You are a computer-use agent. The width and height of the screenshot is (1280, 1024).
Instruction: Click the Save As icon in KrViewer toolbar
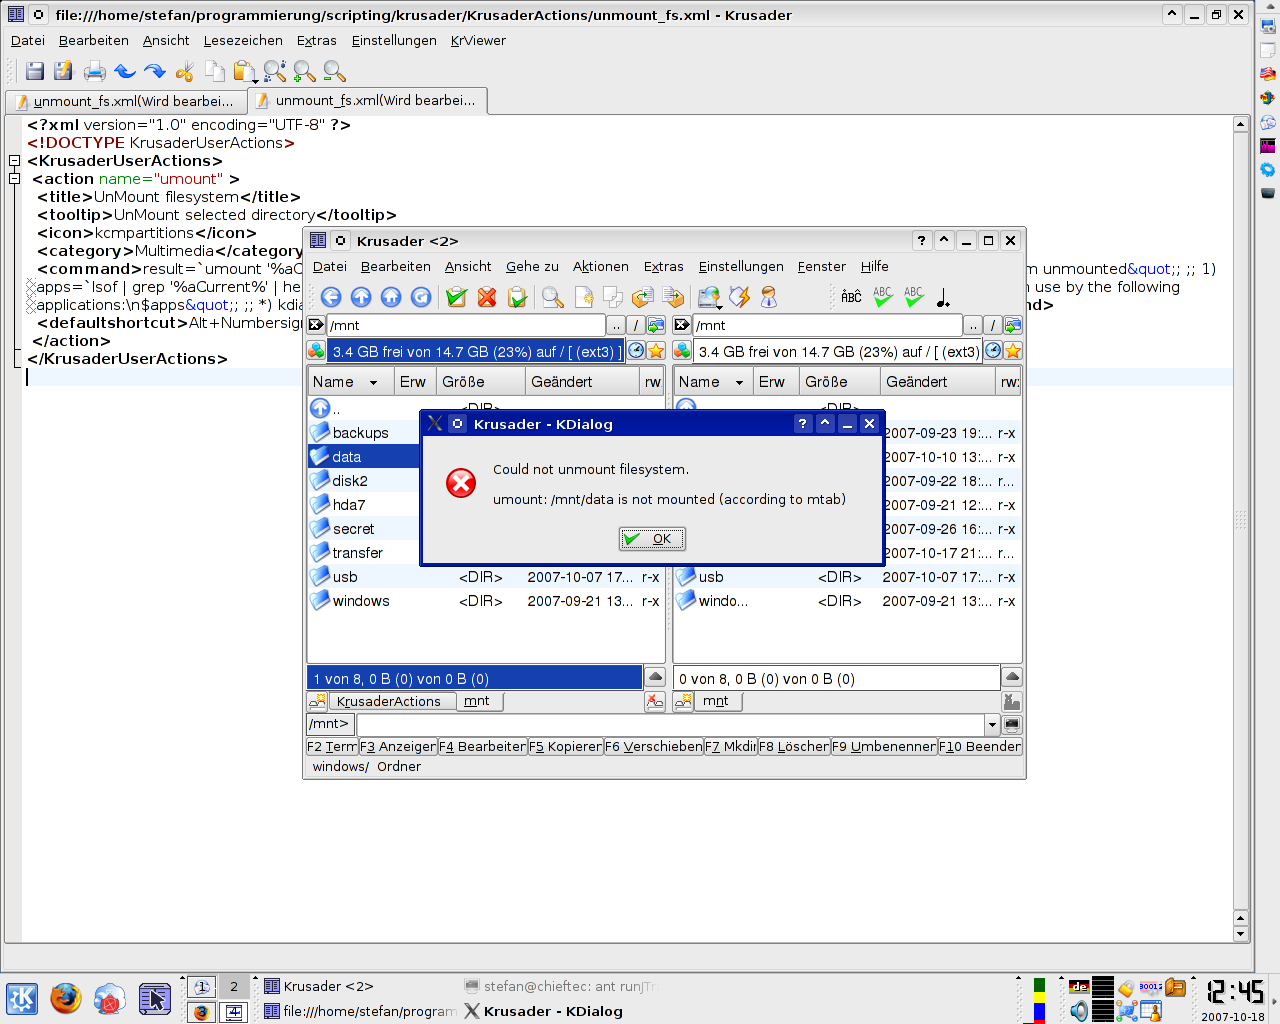[64, 71]
